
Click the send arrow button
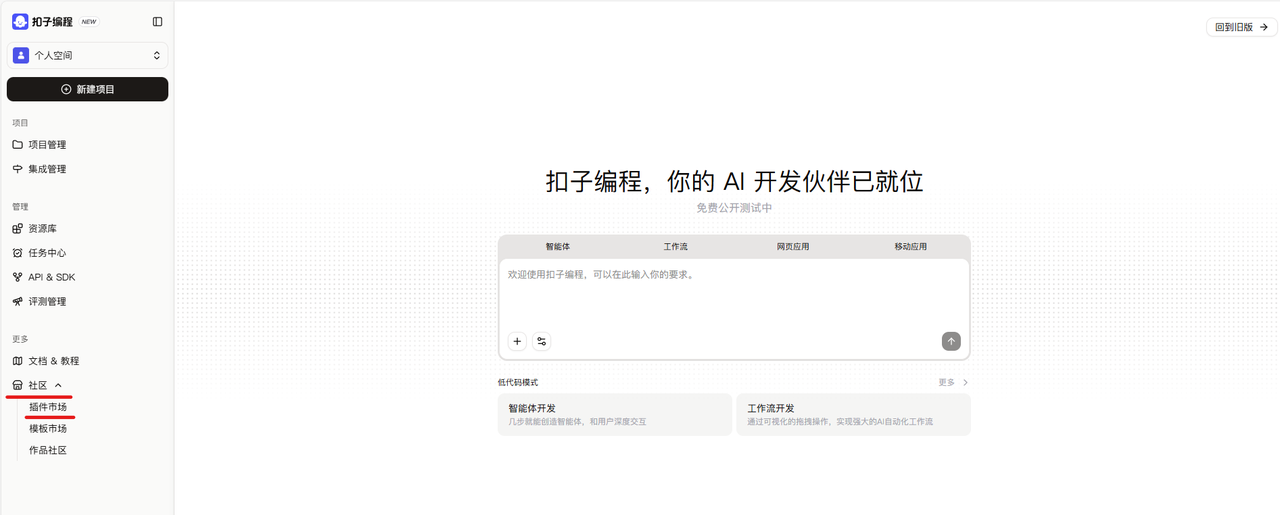(951, 341)
